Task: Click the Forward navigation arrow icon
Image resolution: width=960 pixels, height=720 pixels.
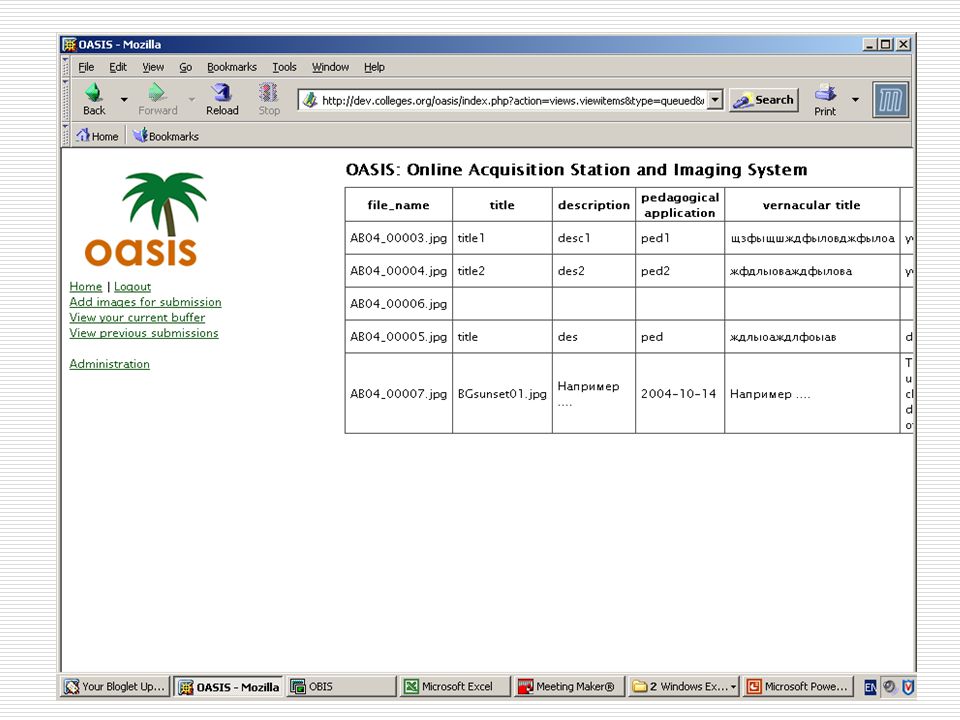Action: pos(157,92)
